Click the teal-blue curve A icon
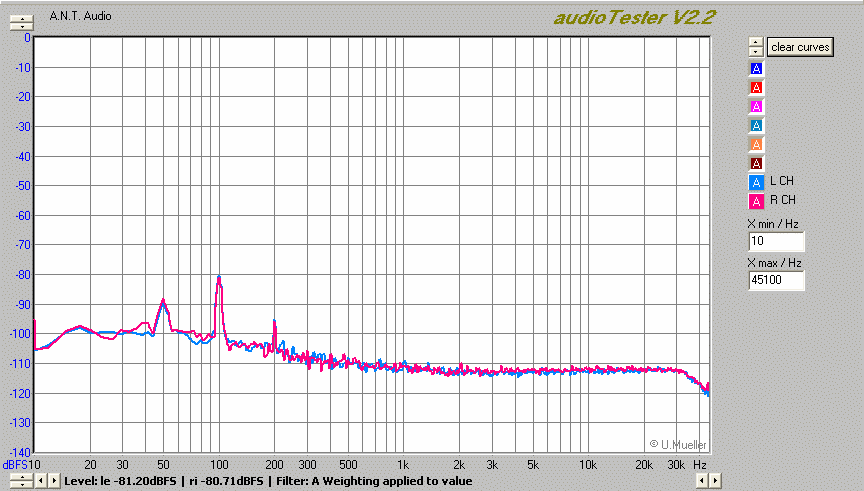This screenshot has width=864, height=491. tap(756, 126)
